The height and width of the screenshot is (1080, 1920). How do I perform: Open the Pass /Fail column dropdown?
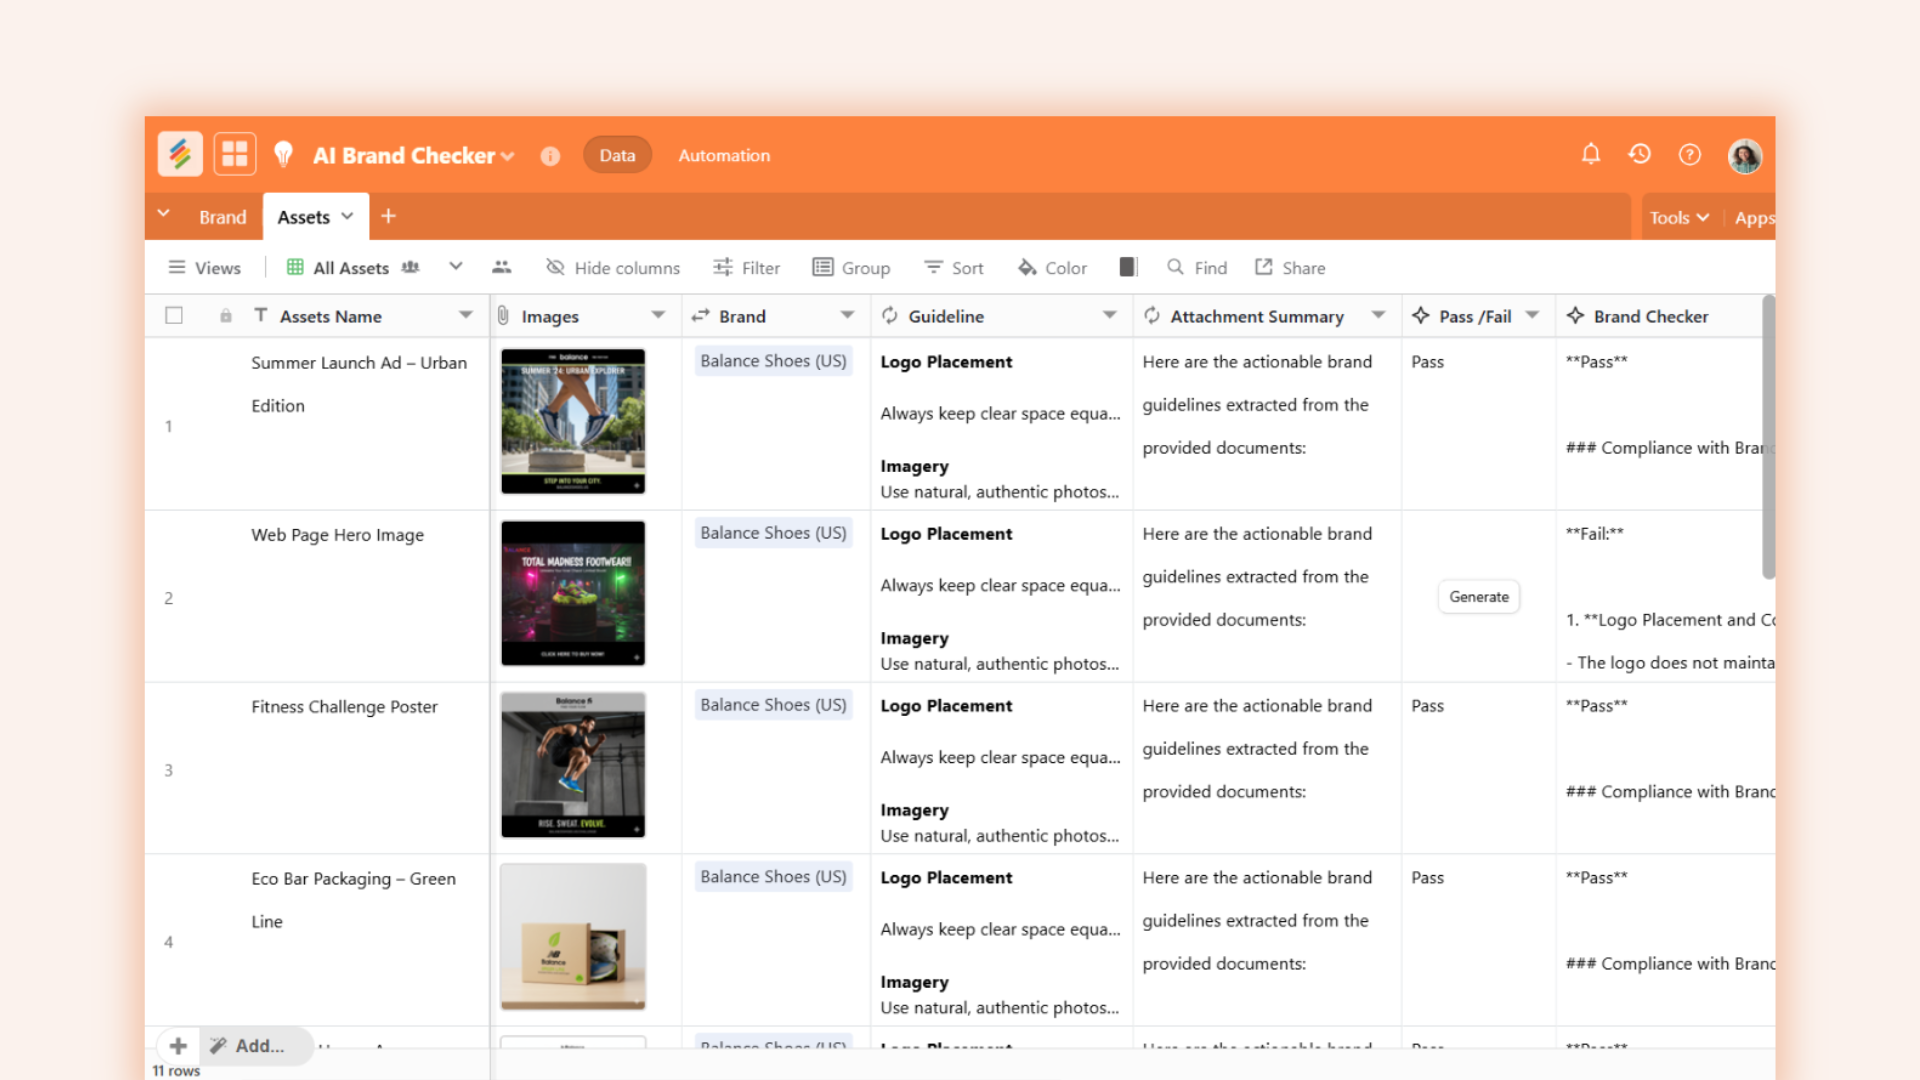pyautogui.click(x=1533, y=315)
